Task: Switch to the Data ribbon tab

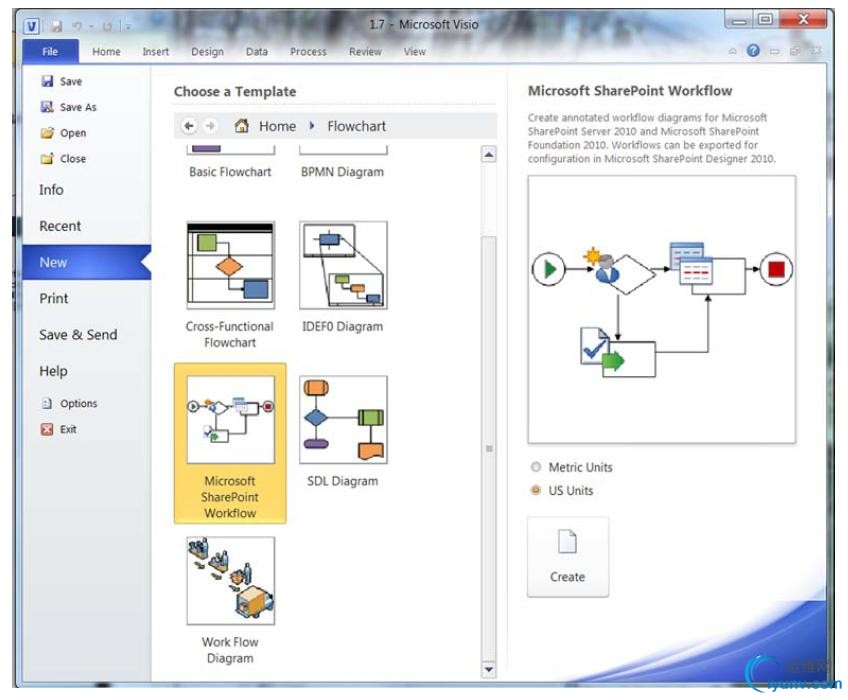Action: pyautogui.click(x=257, y=52)
